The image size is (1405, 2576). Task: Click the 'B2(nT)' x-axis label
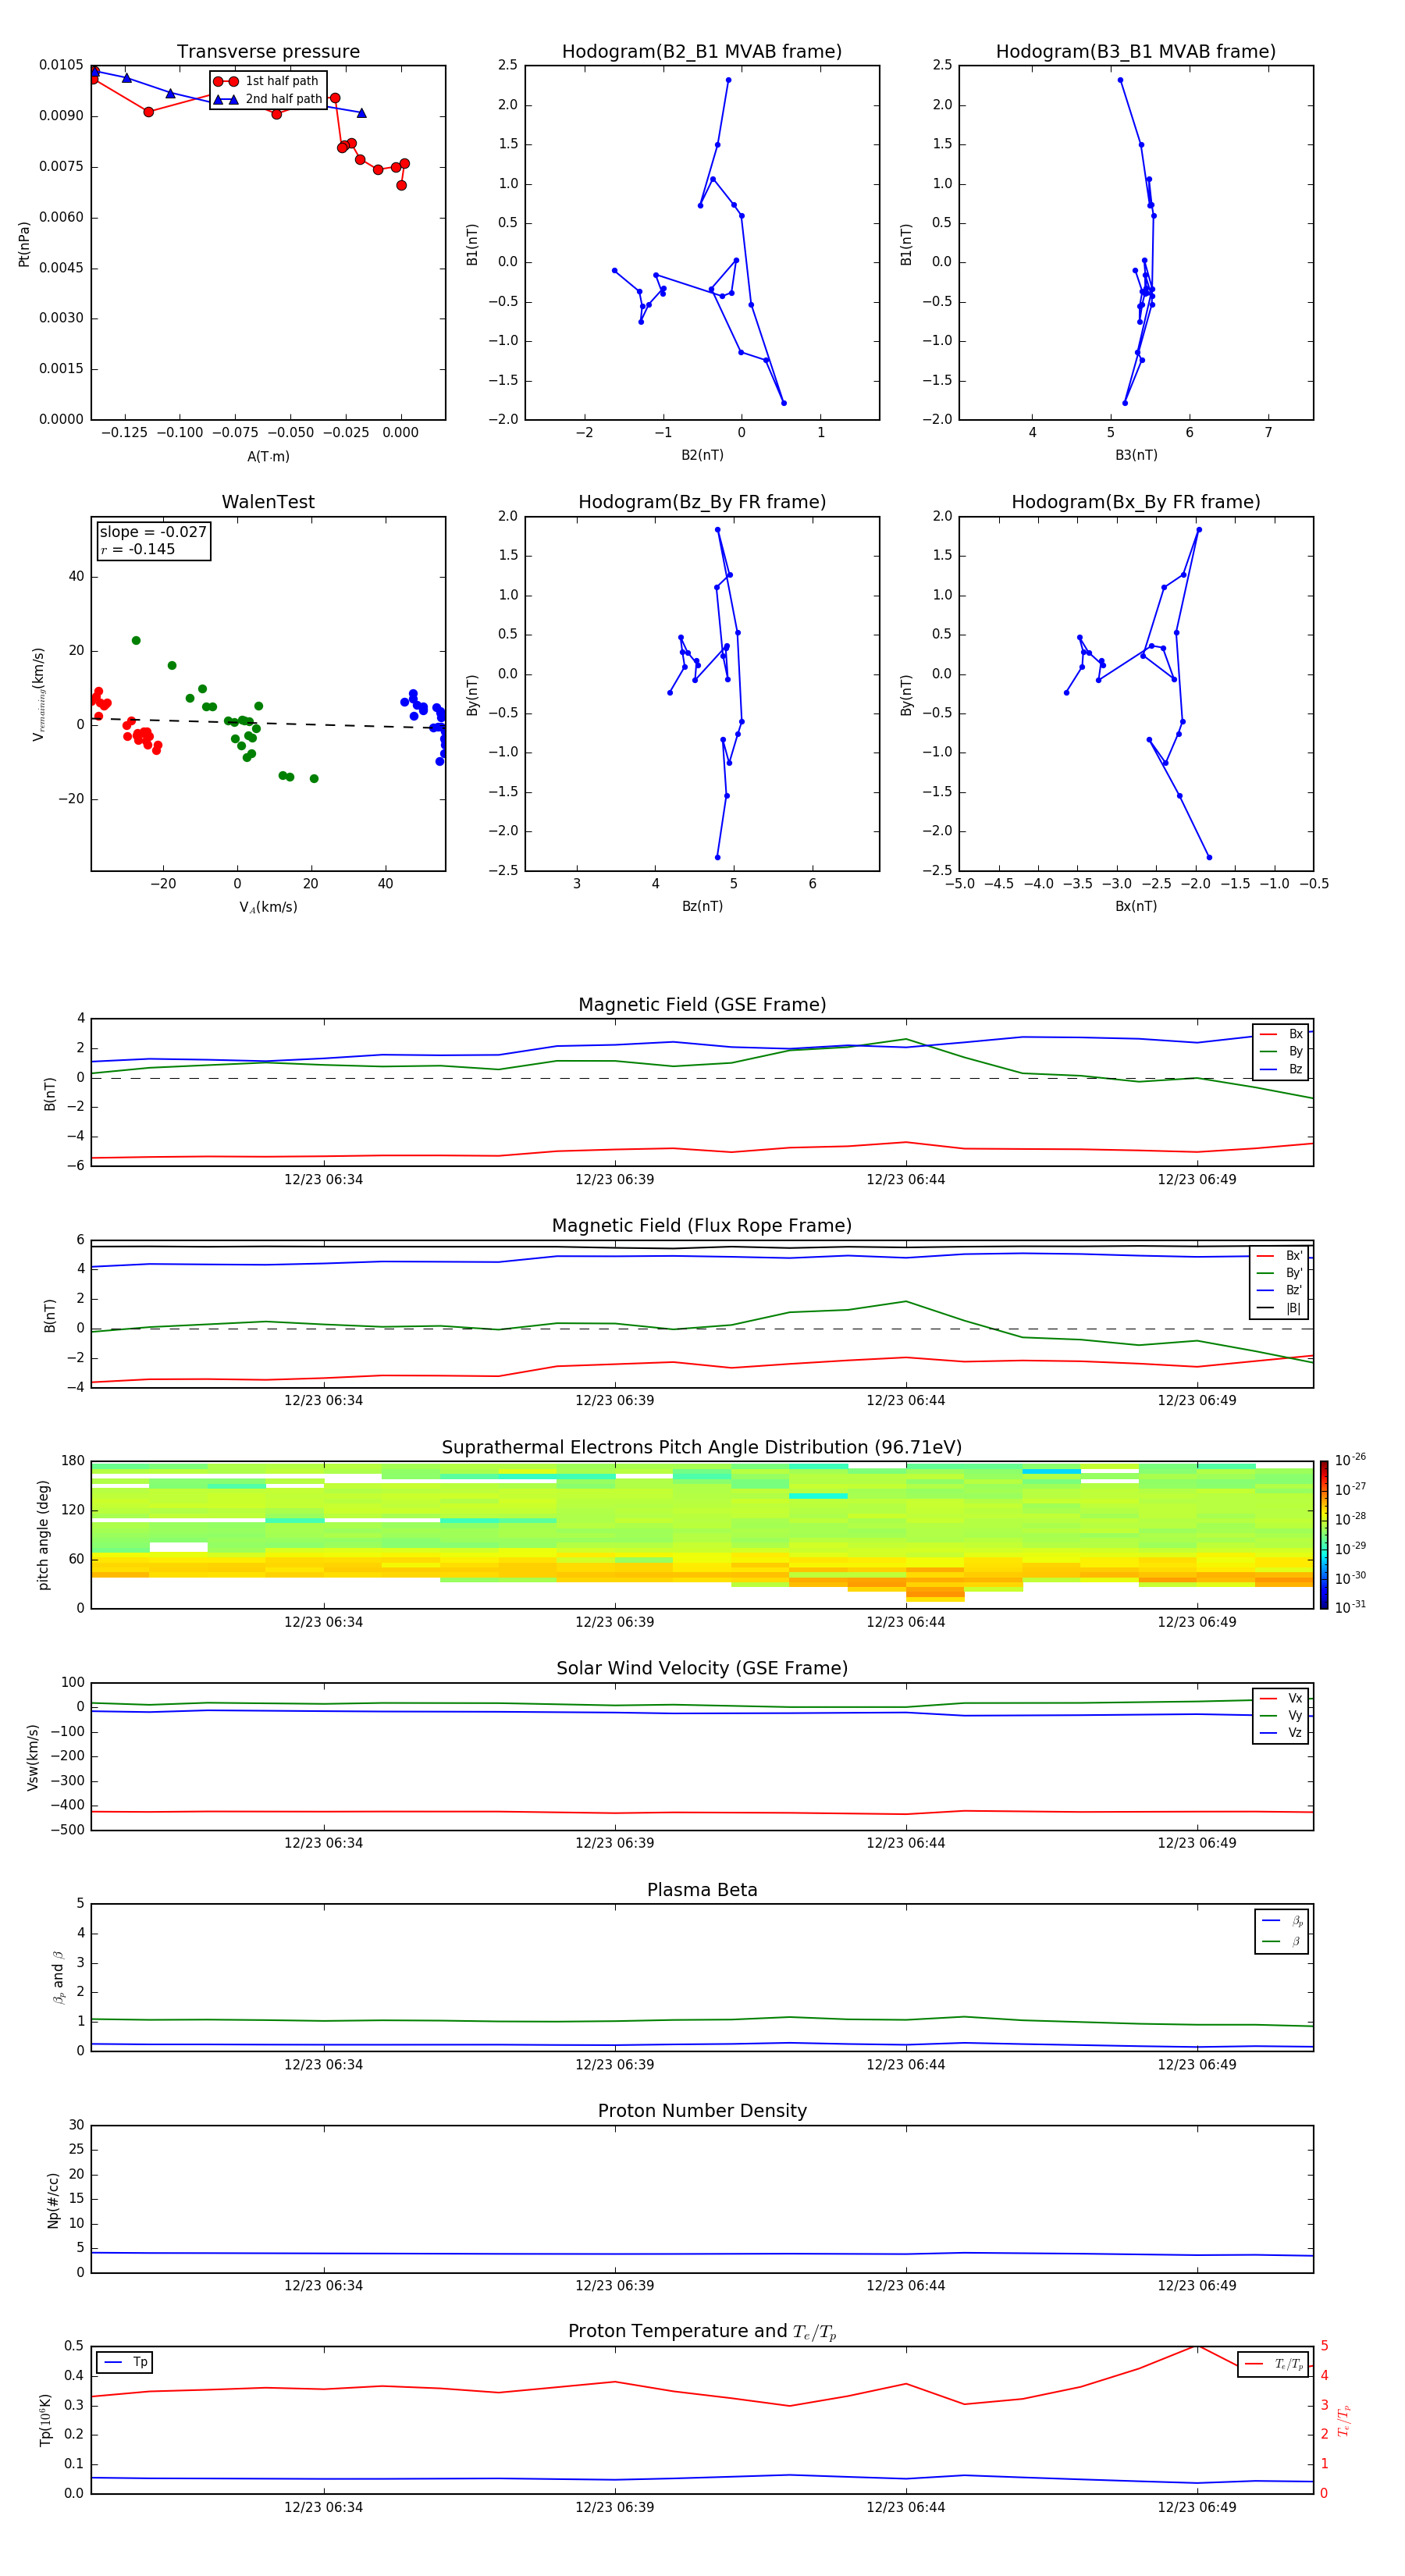click(702, 455)
